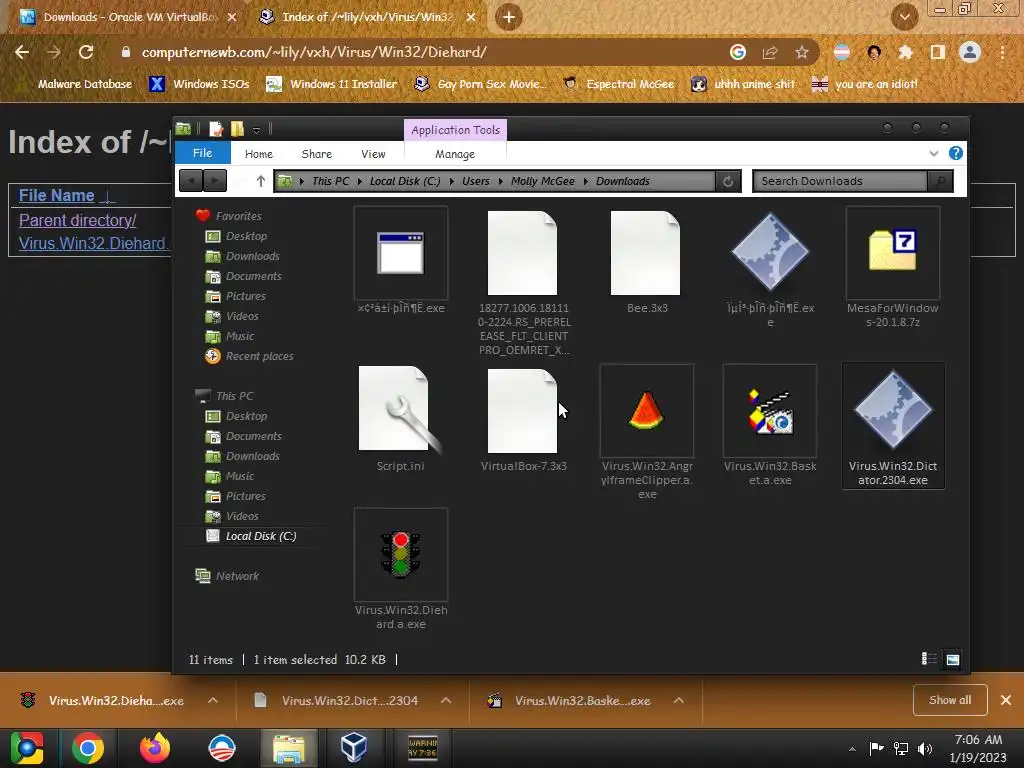The image size is (1024, 768).
Task: Open new Chrome tab with plus
Action: (509, 17)
